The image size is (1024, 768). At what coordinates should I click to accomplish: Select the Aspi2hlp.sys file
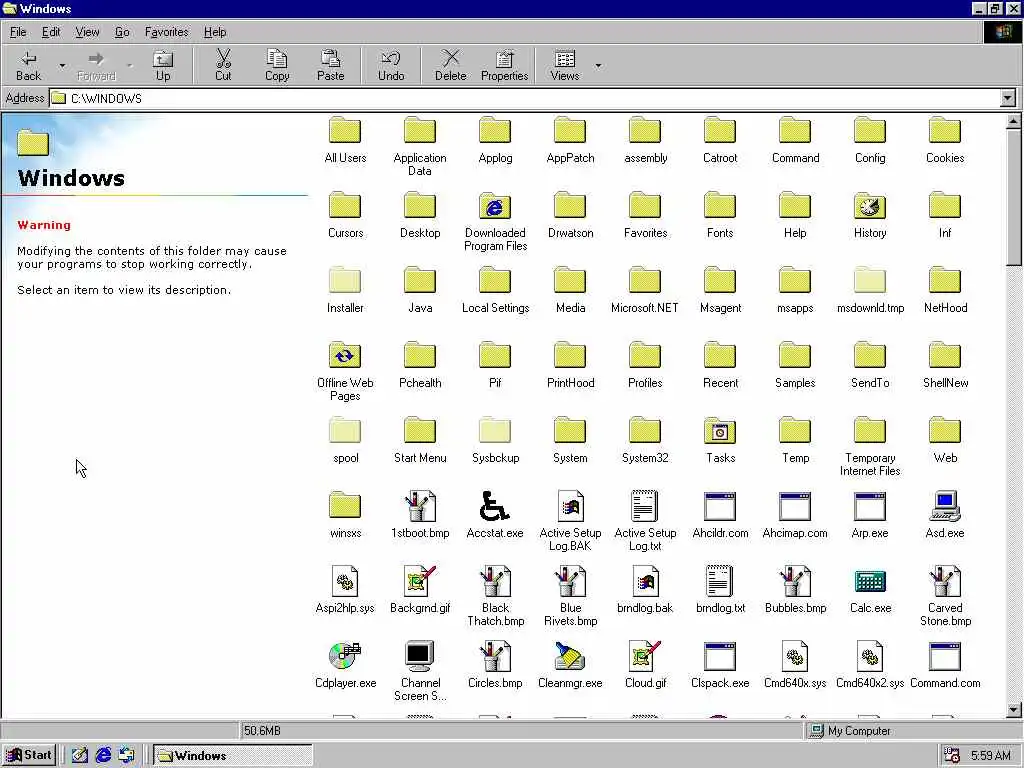click(x=345, y=590)
